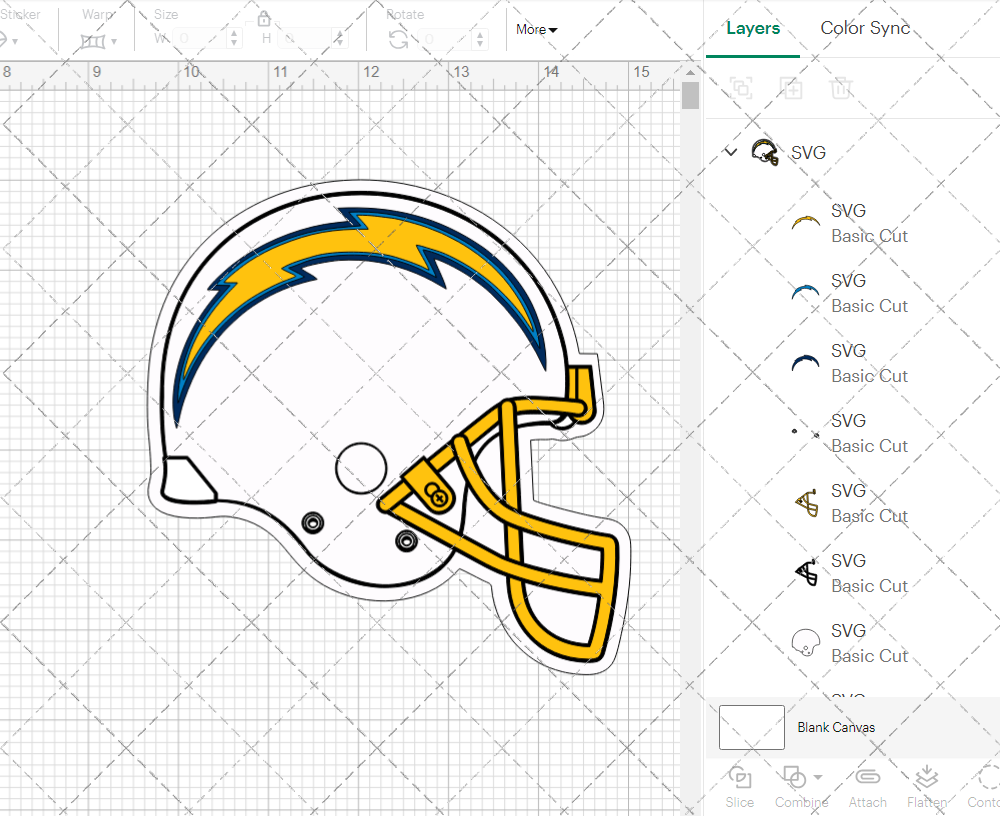The image size is (1000, 816).
Task: Collapse the SVG group chevron
Action: point(731,152)
